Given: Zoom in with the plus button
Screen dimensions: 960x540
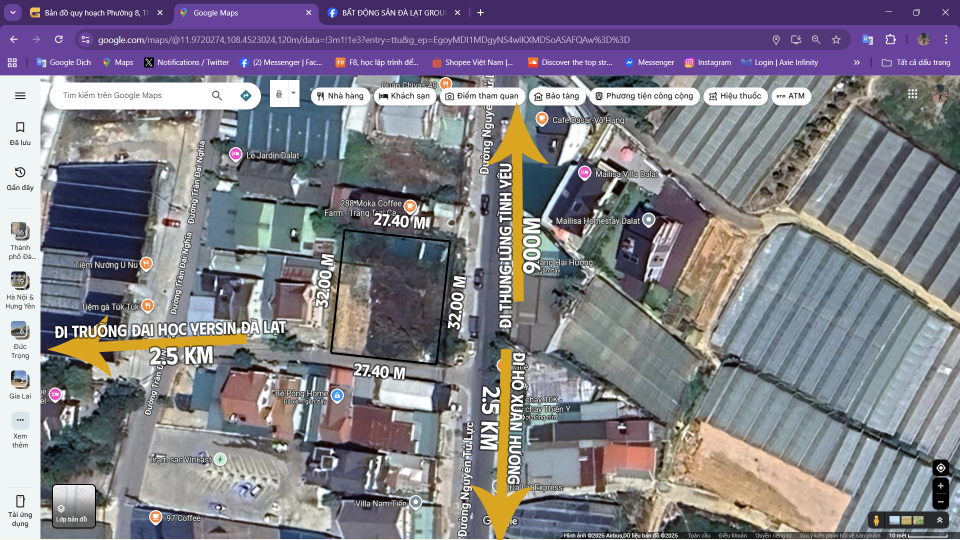Looking at the screenshot, I should pyautogui.click(x=940, y=486).
